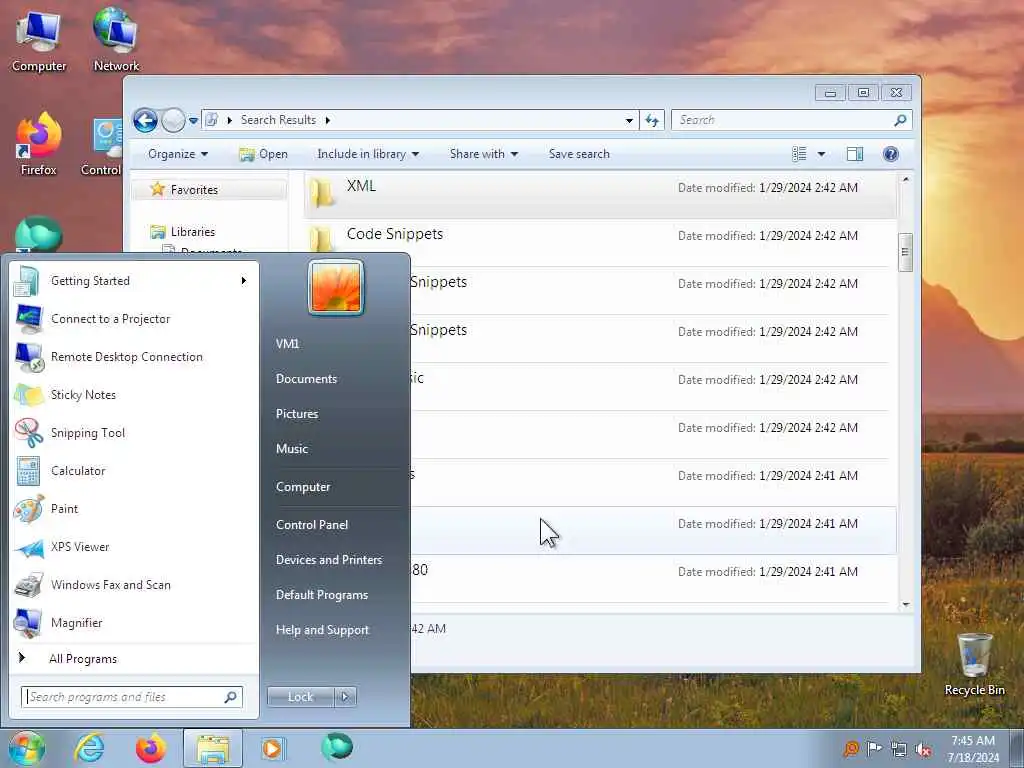This screenshot has height=768, width=1024.
Task: Select the XML folder result
Action: click(x=600, y=195)
